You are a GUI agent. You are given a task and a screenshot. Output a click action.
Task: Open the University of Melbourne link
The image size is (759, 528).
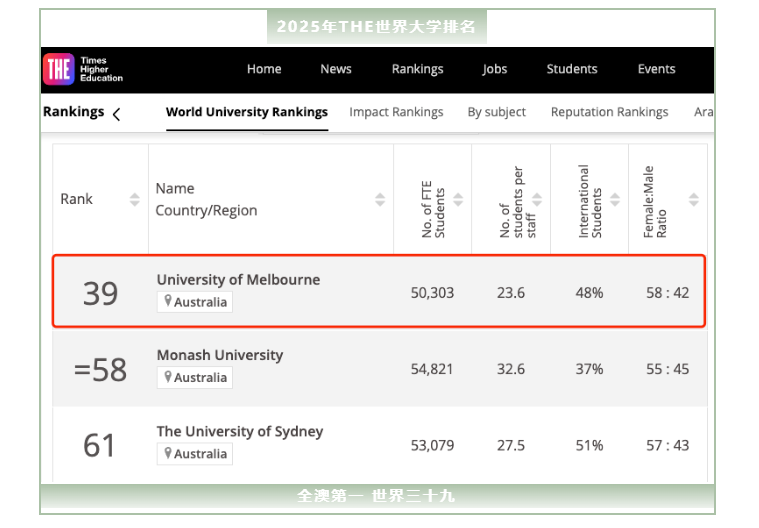click(x=238, y=280)
